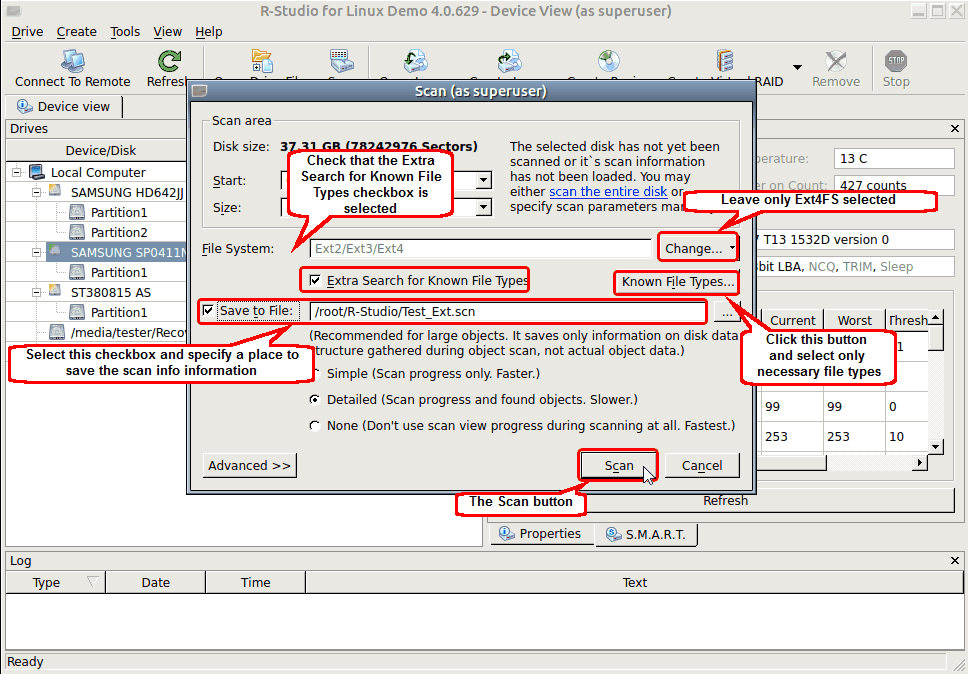Click the green Refresh toolbar icon
Image resolution: width=974 pixels, height=674 pixels.
tap(169, 61)
